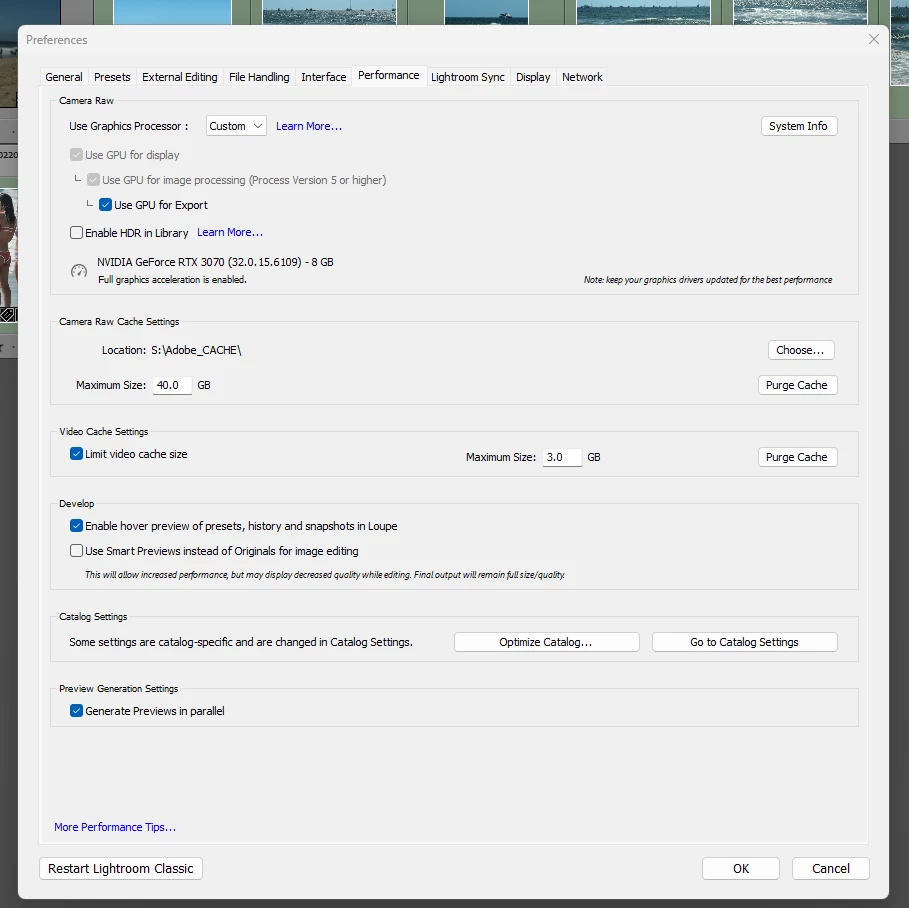
Task: Open the Interface tab
Action: click(x=323, y=77)
